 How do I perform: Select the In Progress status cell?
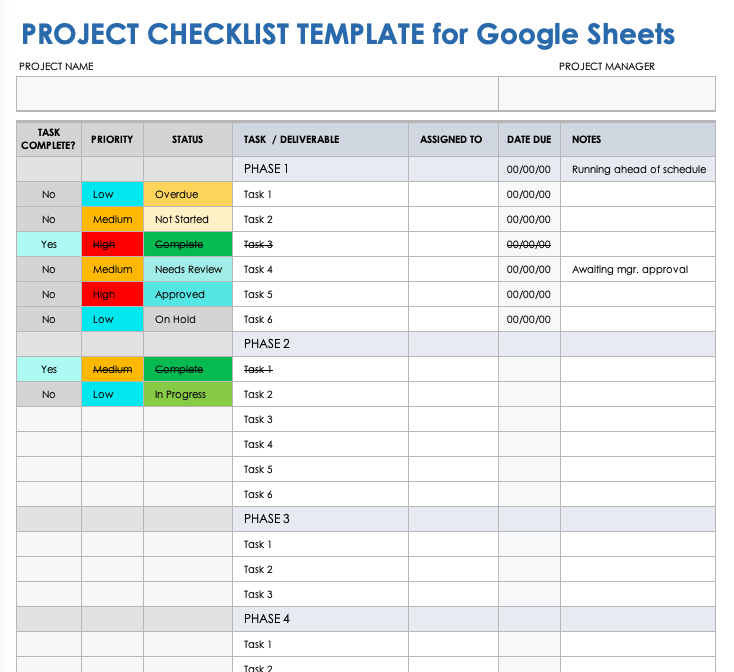click(188, 395)
